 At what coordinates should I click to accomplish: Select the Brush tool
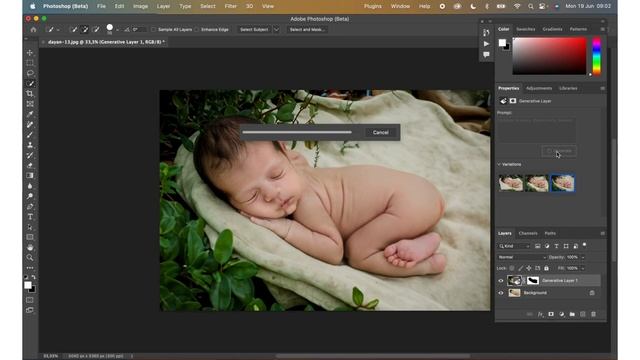coord(30,135)
